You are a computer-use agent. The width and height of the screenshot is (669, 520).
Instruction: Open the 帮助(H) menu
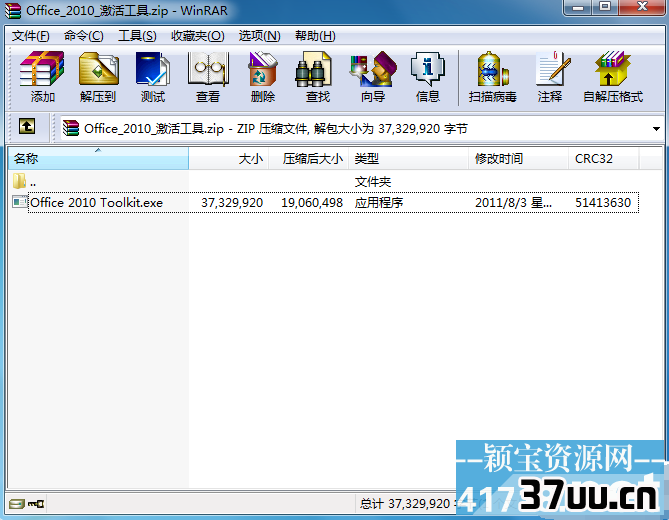coord(315,36)
